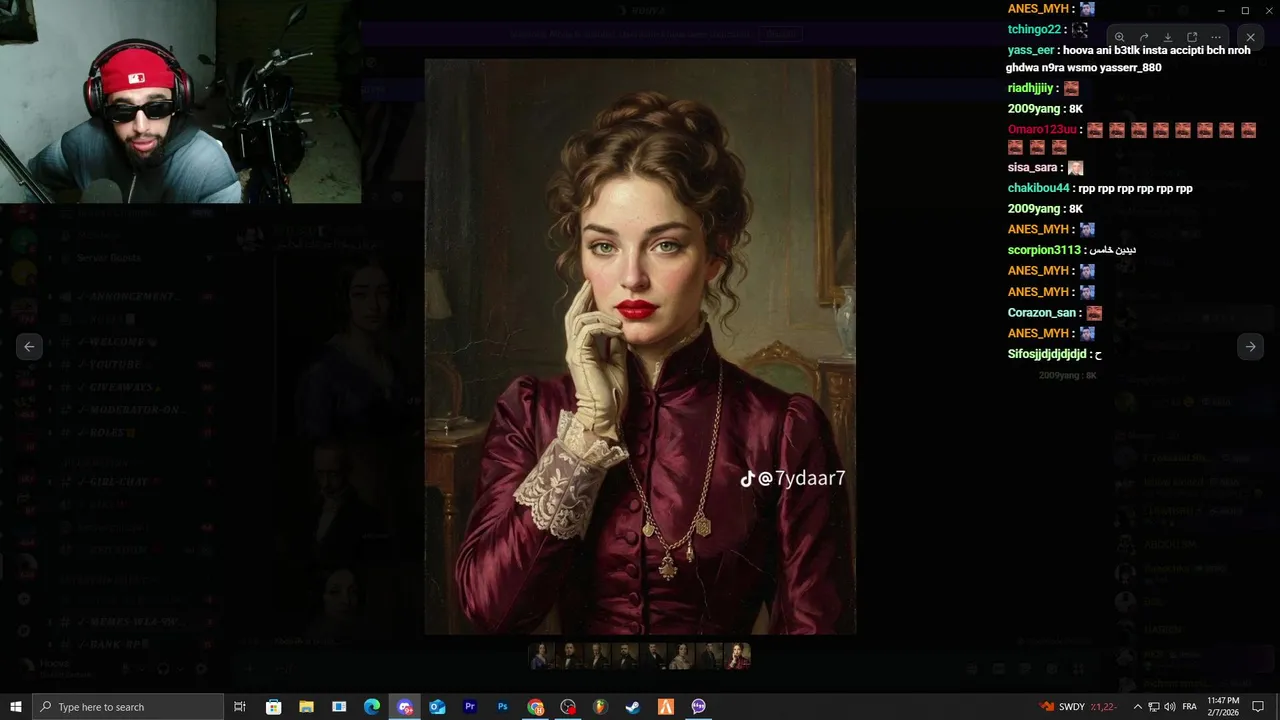Click the chat username Corazon_san
The width and height of the screenshot is (1280, 720).
tap(1042, 312)
